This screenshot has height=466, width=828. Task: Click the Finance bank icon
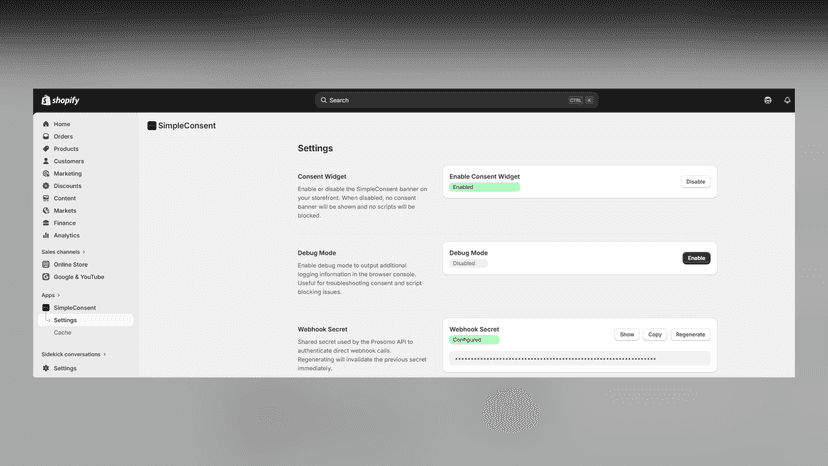coord(46,223)
